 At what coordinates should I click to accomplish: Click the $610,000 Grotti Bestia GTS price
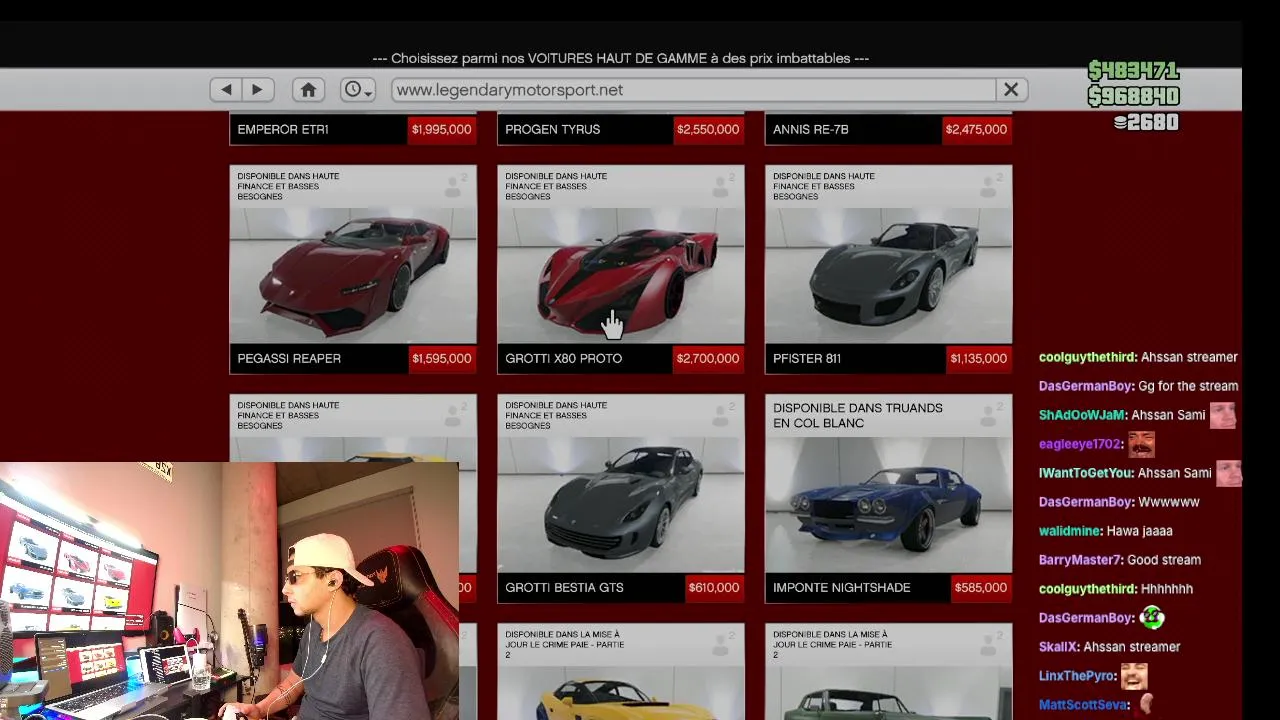pyautogui.click(x=714, y=587)
